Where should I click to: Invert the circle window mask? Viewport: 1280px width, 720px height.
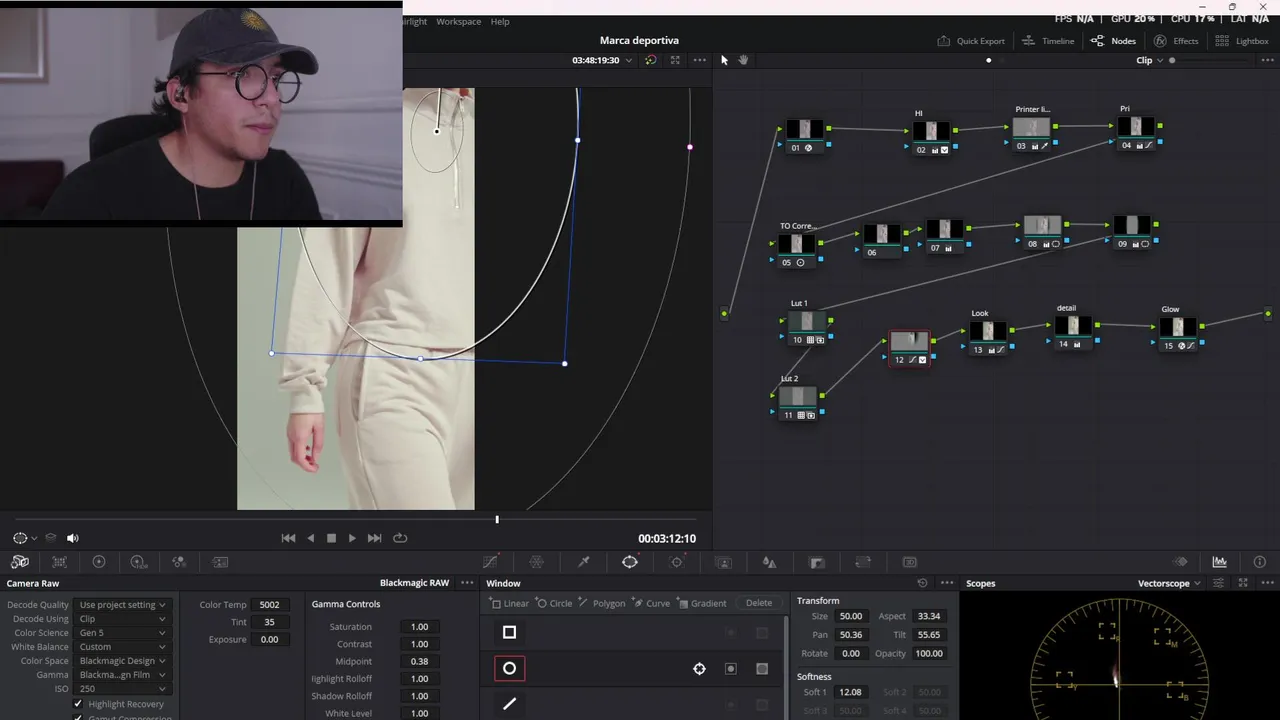[x=731, y=669]
